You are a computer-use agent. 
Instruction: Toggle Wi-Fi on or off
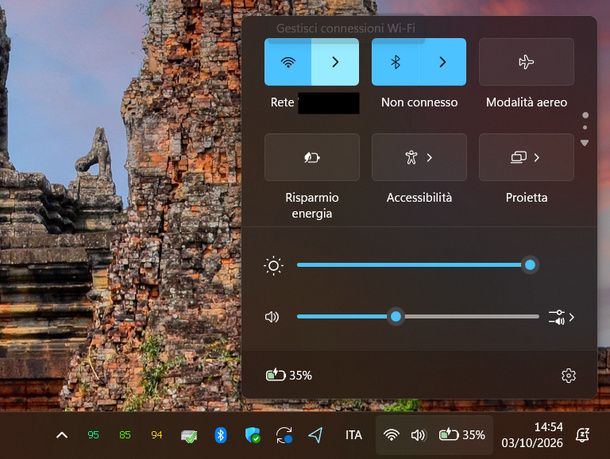click(x=288, y=62)
